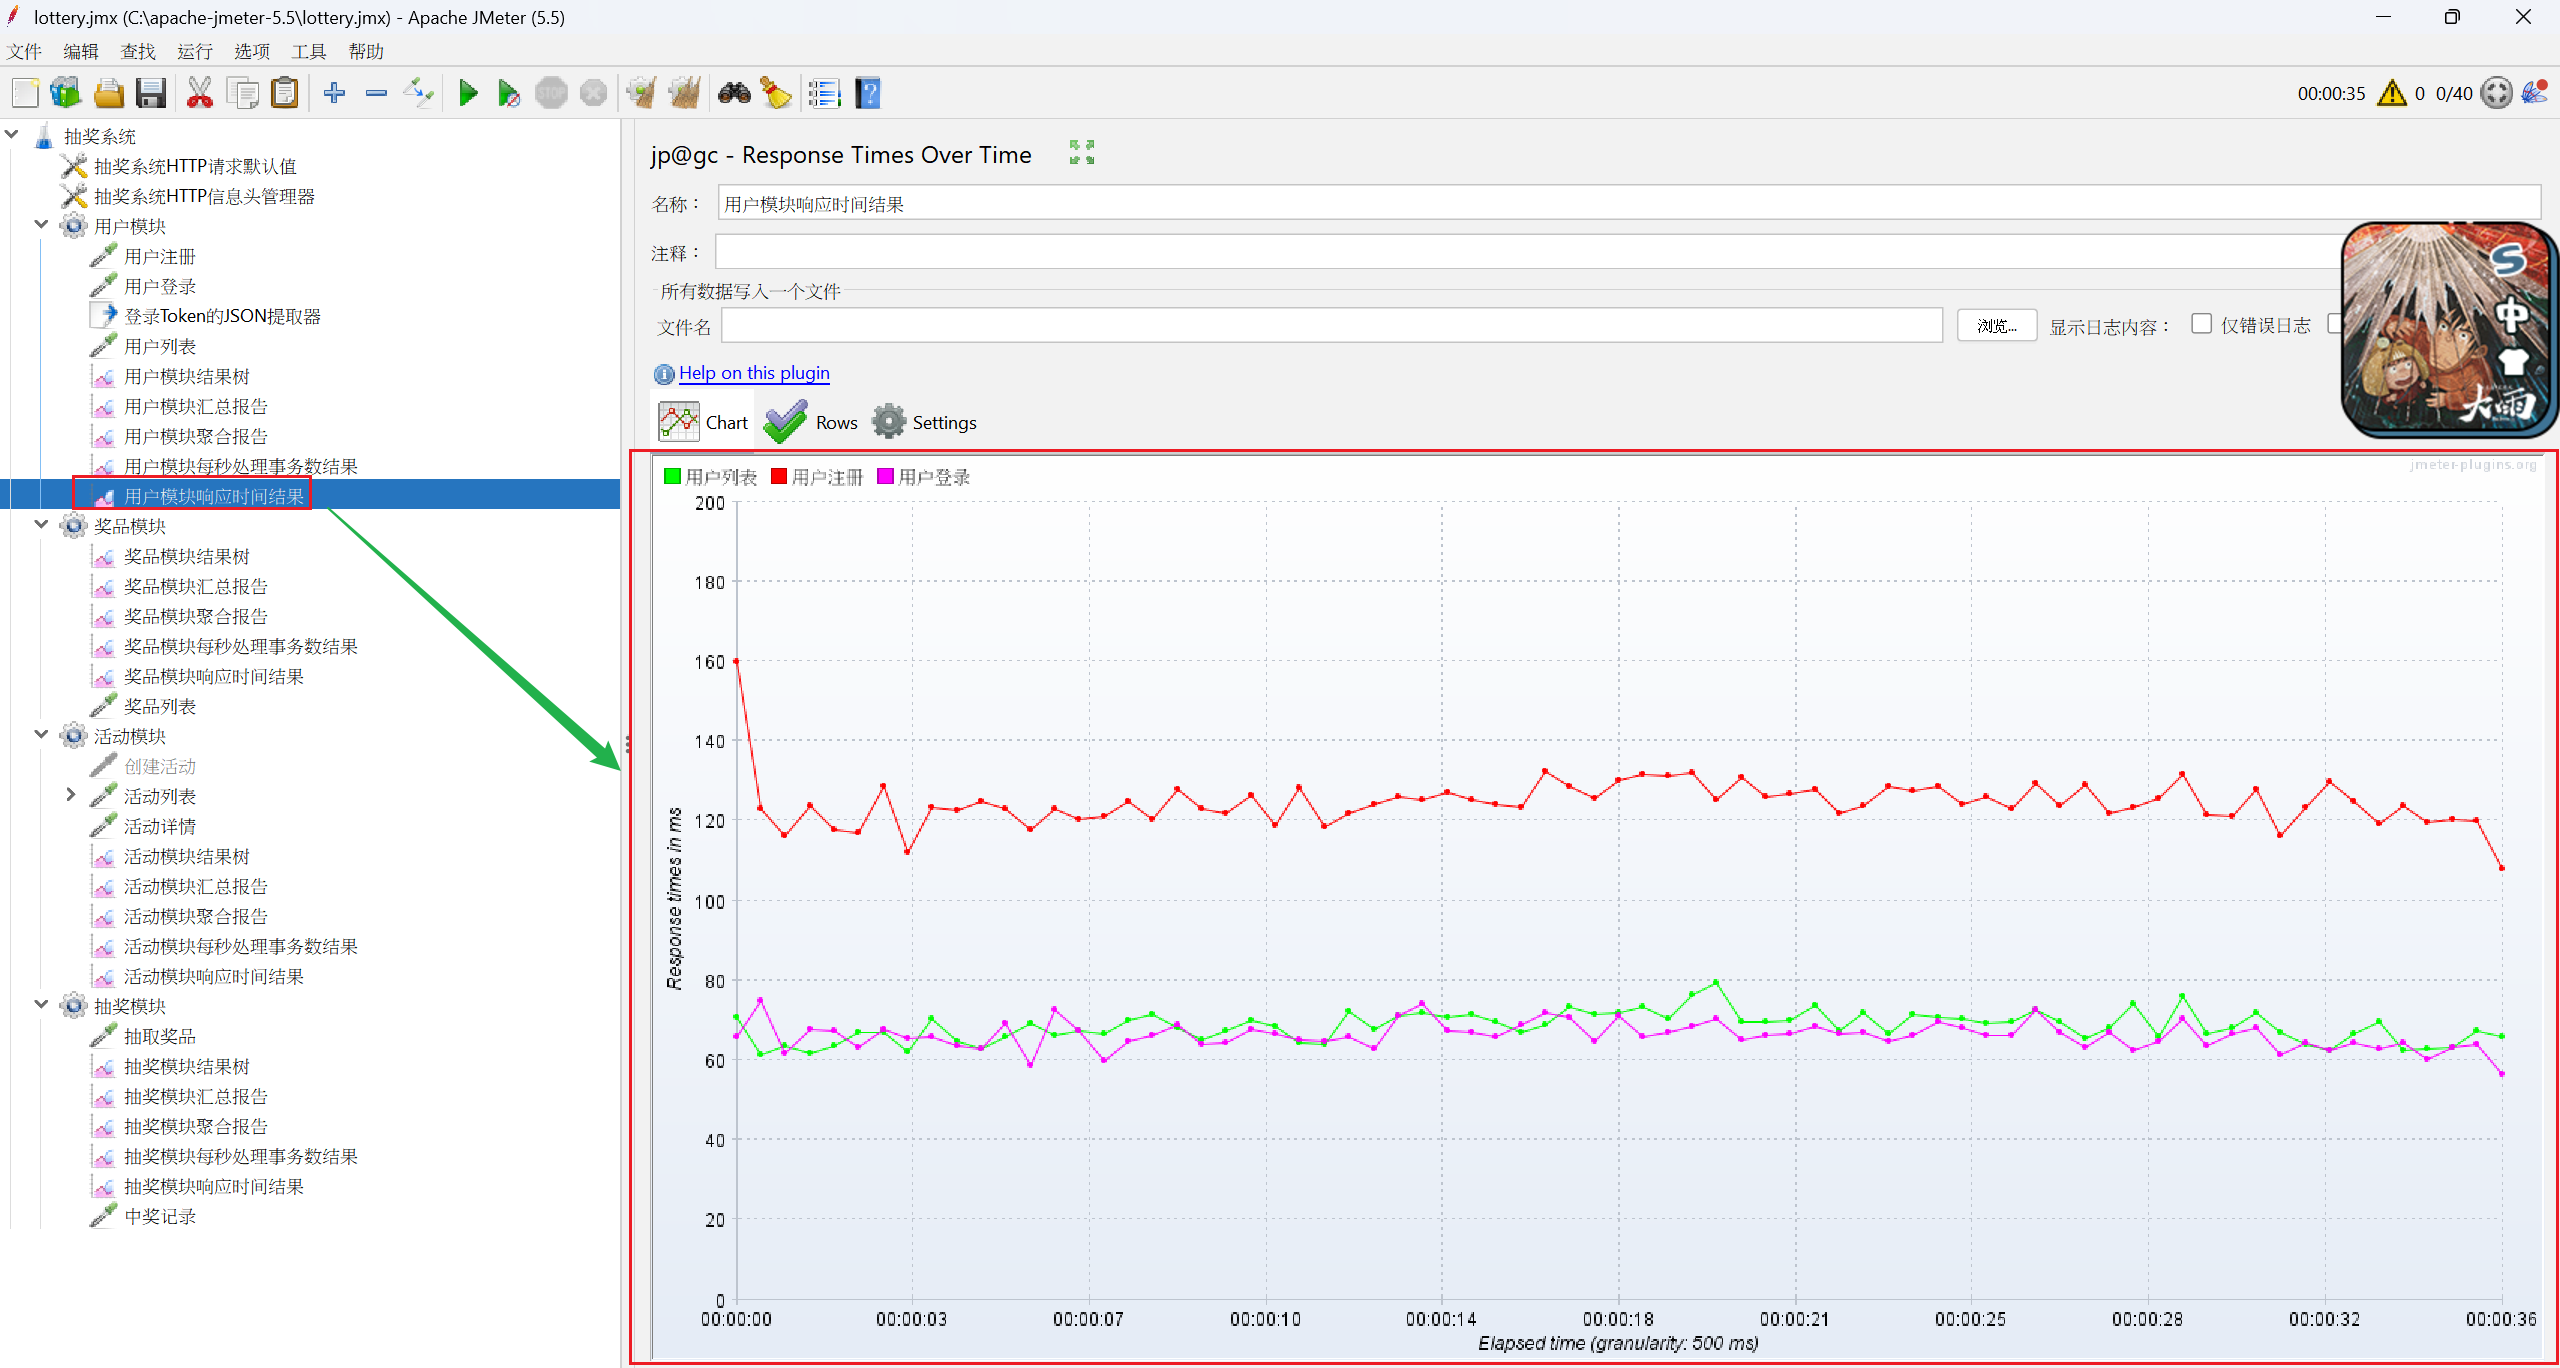2560x1368 pixels.
Task: Enable the 仅错误日志 checkbox
Action: pos(2201,324)
